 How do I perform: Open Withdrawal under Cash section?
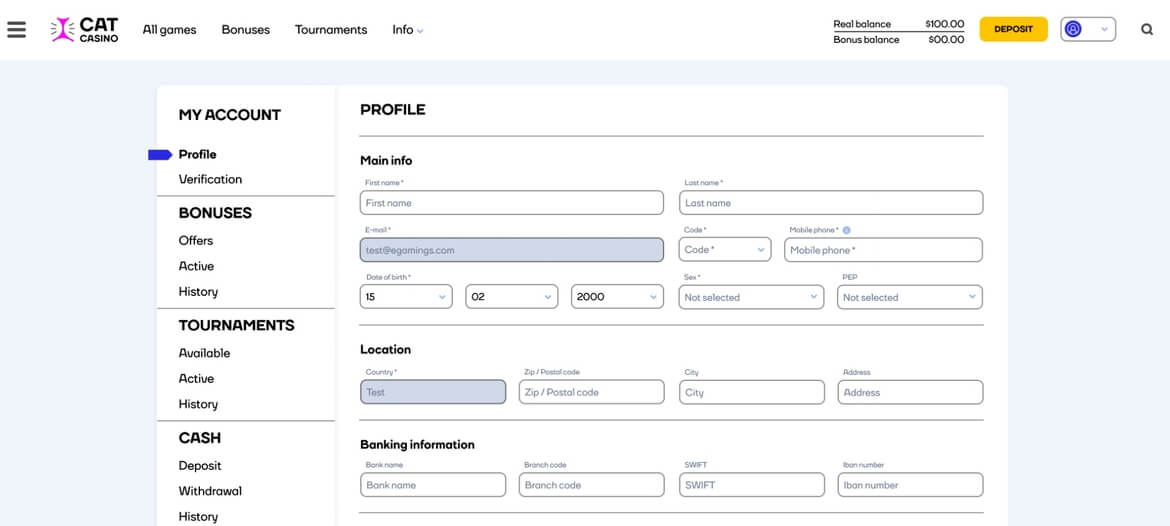pyautogui.click(x=210, y=491)
